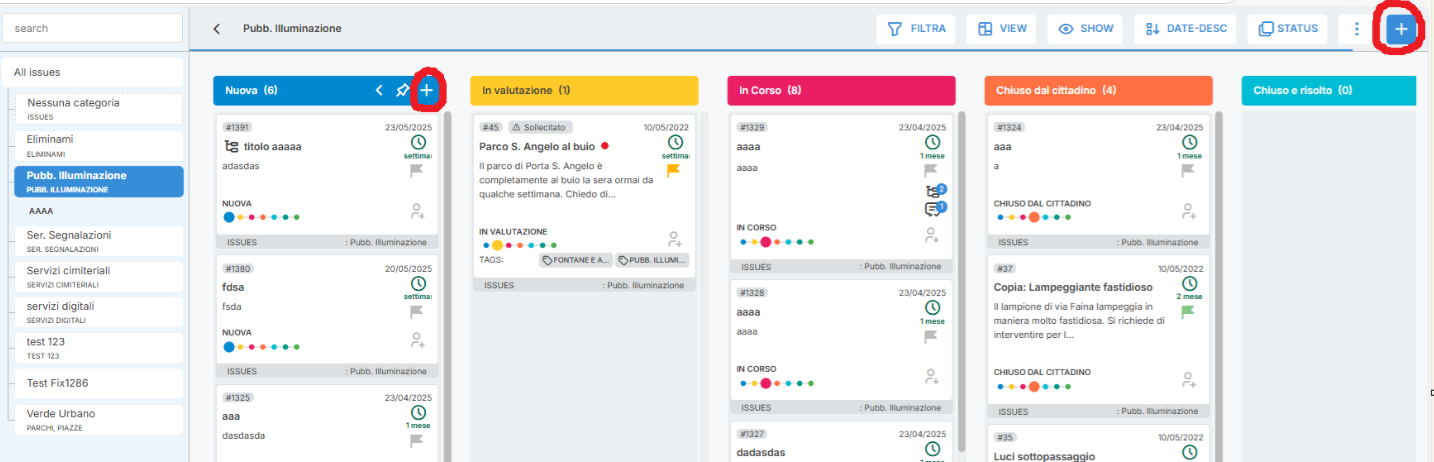Open subtasks icon with badge on issue #1329
1434x462 pixels.
click(x=933, y=191)
